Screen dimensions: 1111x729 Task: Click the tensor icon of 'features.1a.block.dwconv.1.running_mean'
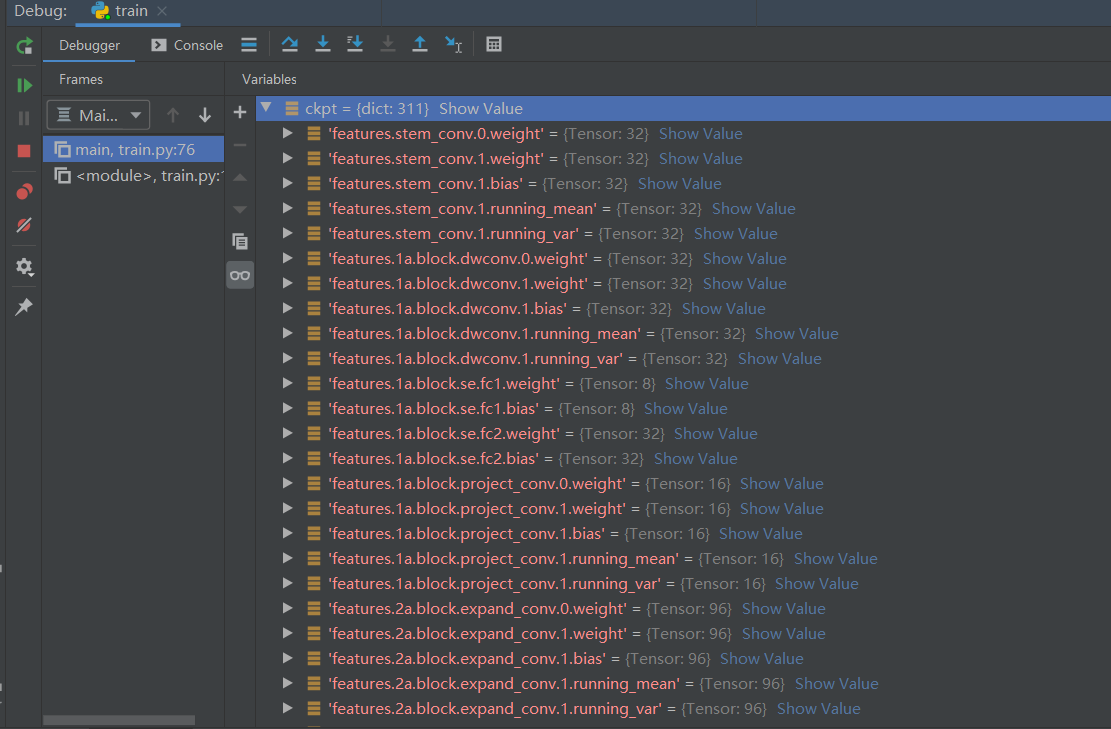pos(314,333)
